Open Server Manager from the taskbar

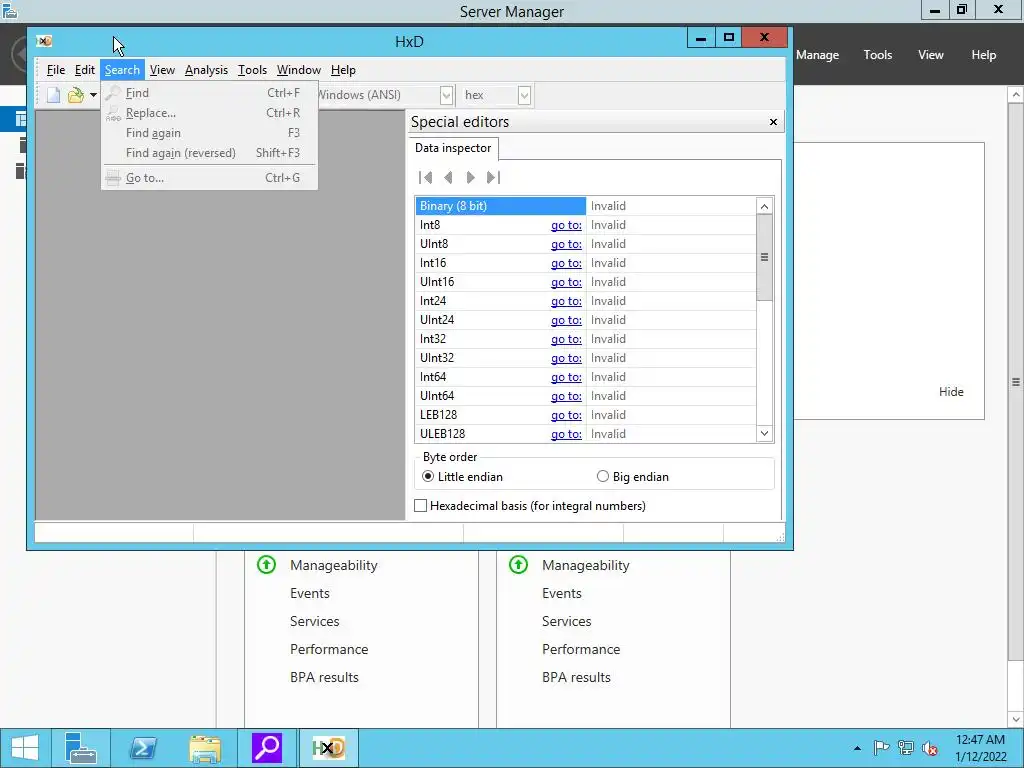81,748
